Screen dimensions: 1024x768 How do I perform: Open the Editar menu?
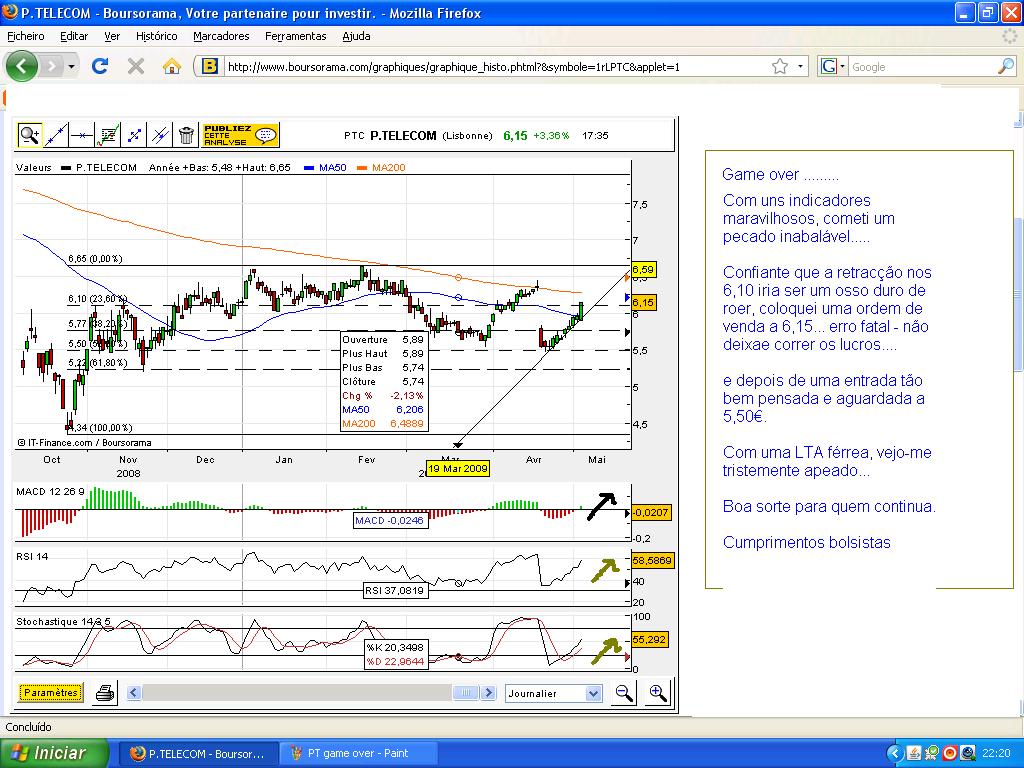click(74, 36)
